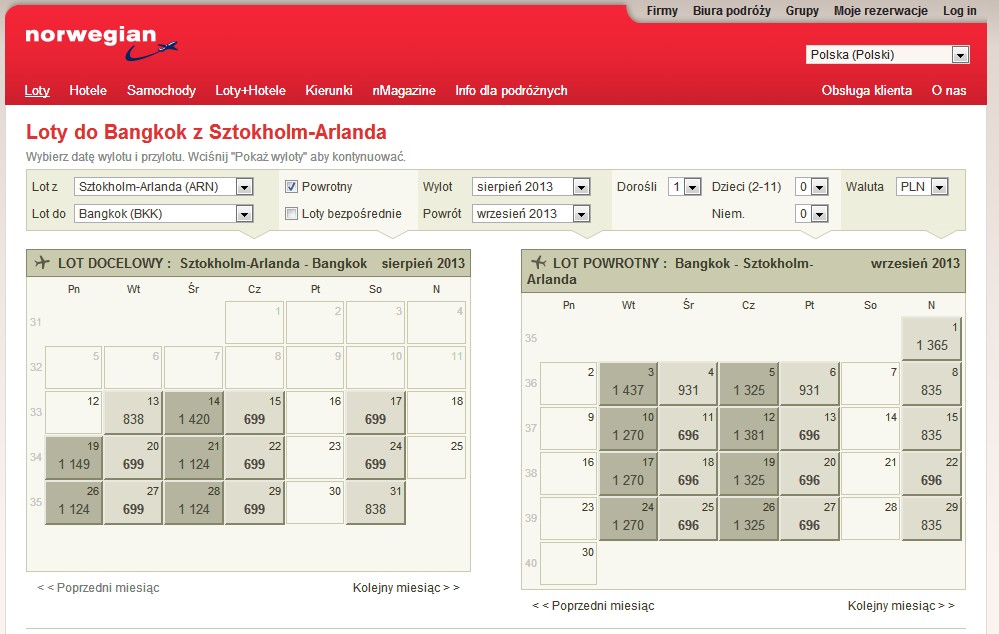Select September 10 return fare 1 270
Image resolution: width=999 pixels, height=634 pixels.
coord(628,429)
